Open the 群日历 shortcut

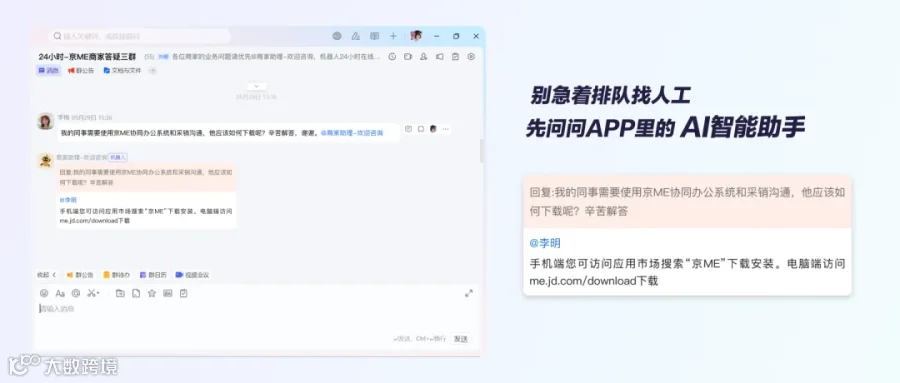153,275
